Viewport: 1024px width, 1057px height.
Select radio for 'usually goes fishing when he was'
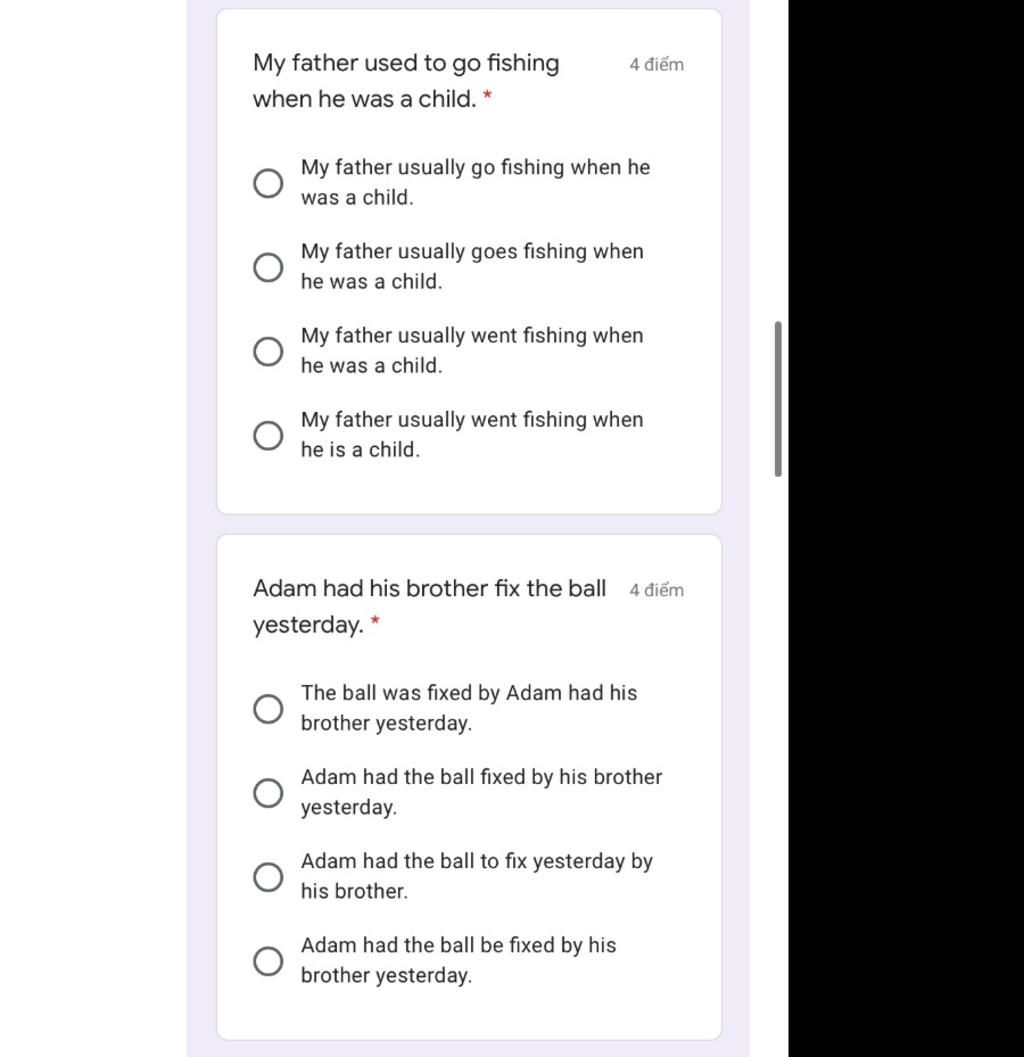(268, 267)
